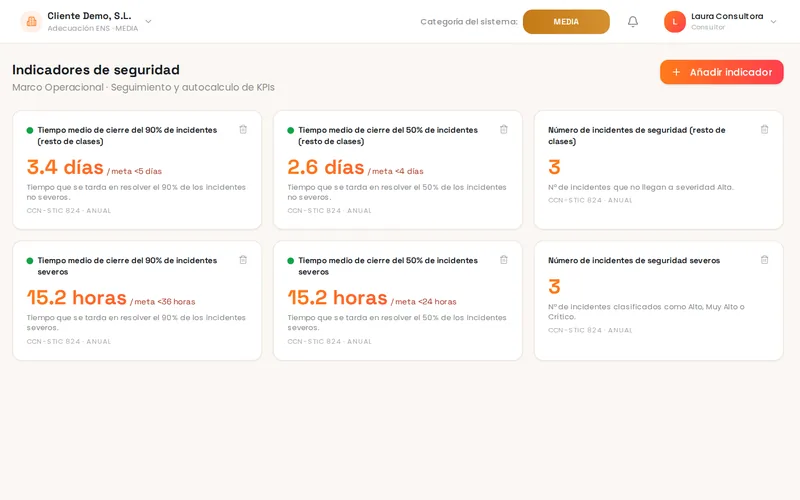
Task: Expand the Laura Consultora user menu chevron
Action: (773, 21)
